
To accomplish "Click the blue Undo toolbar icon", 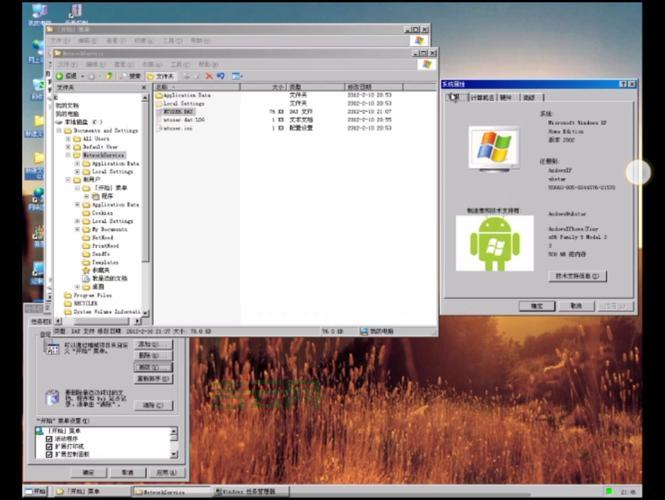I will pos(220,76).
